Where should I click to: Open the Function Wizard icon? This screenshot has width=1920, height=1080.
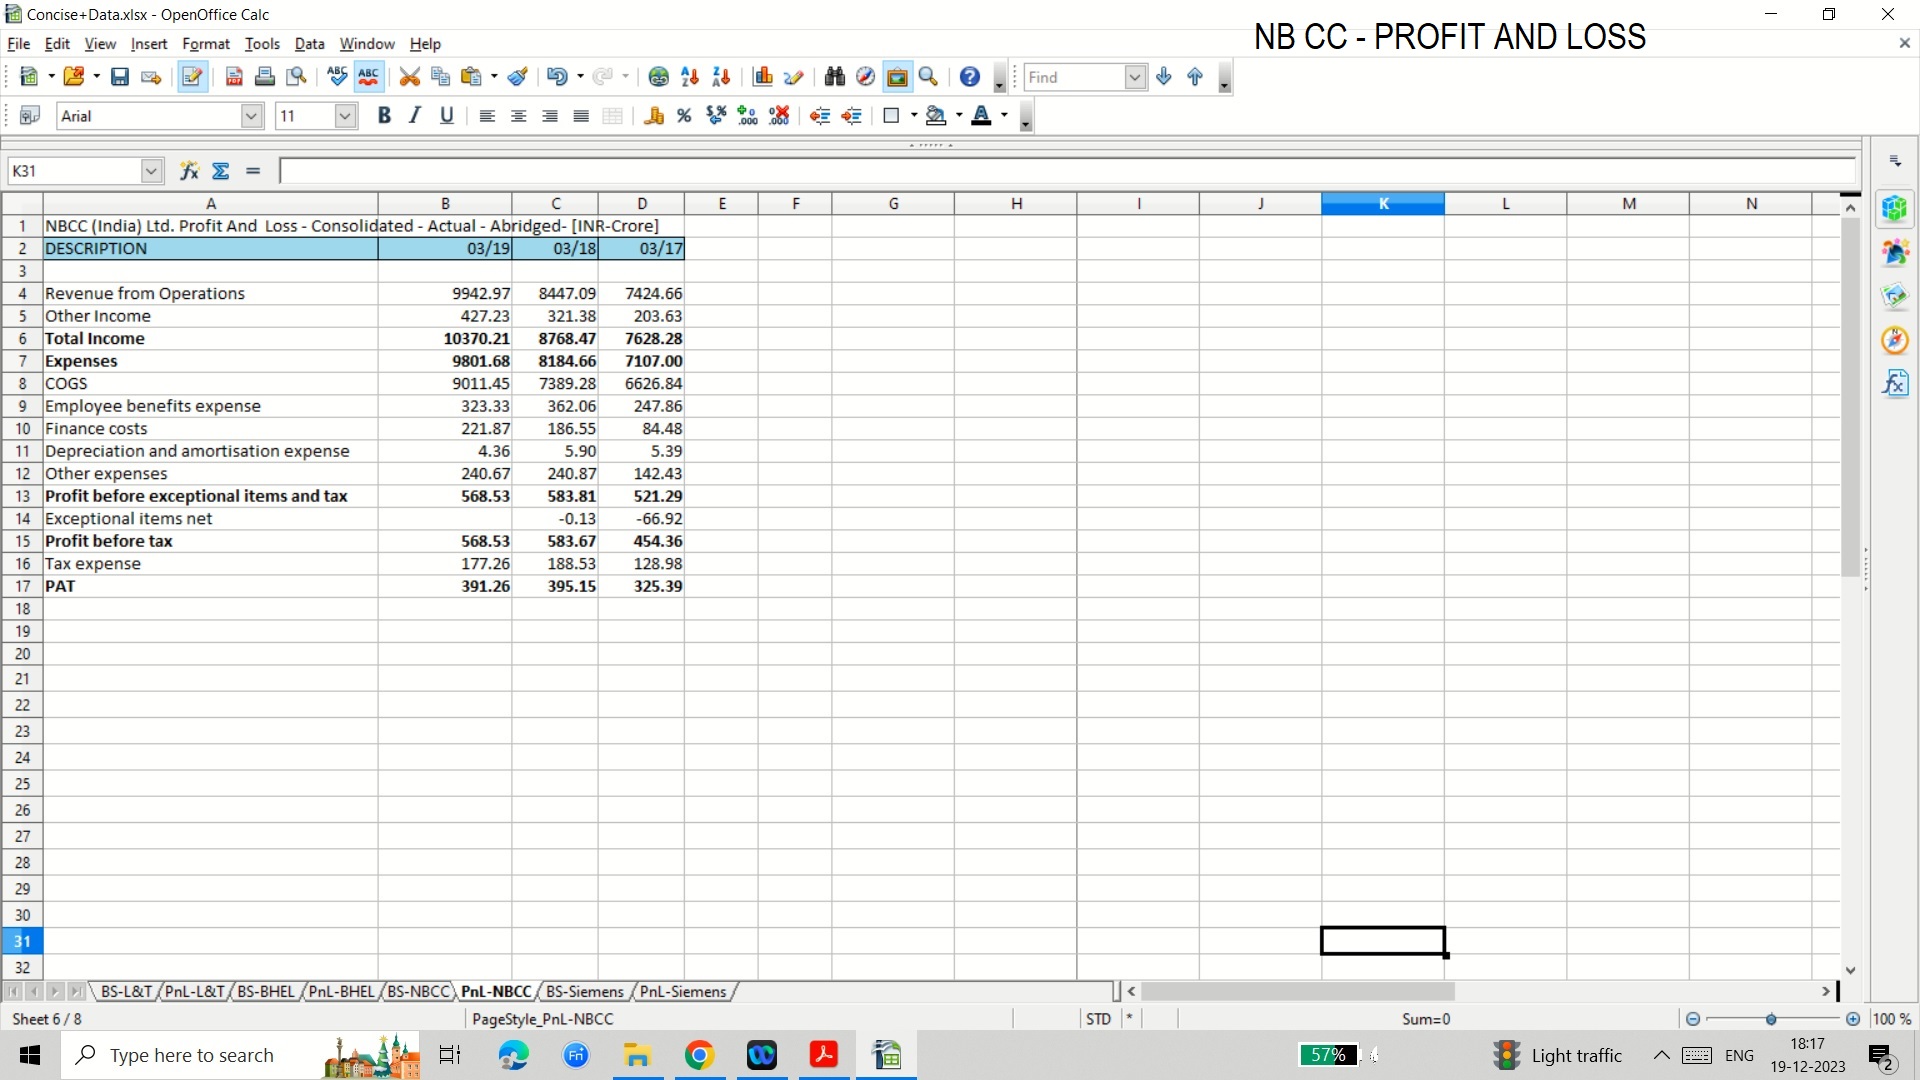(x=189, y=171)
